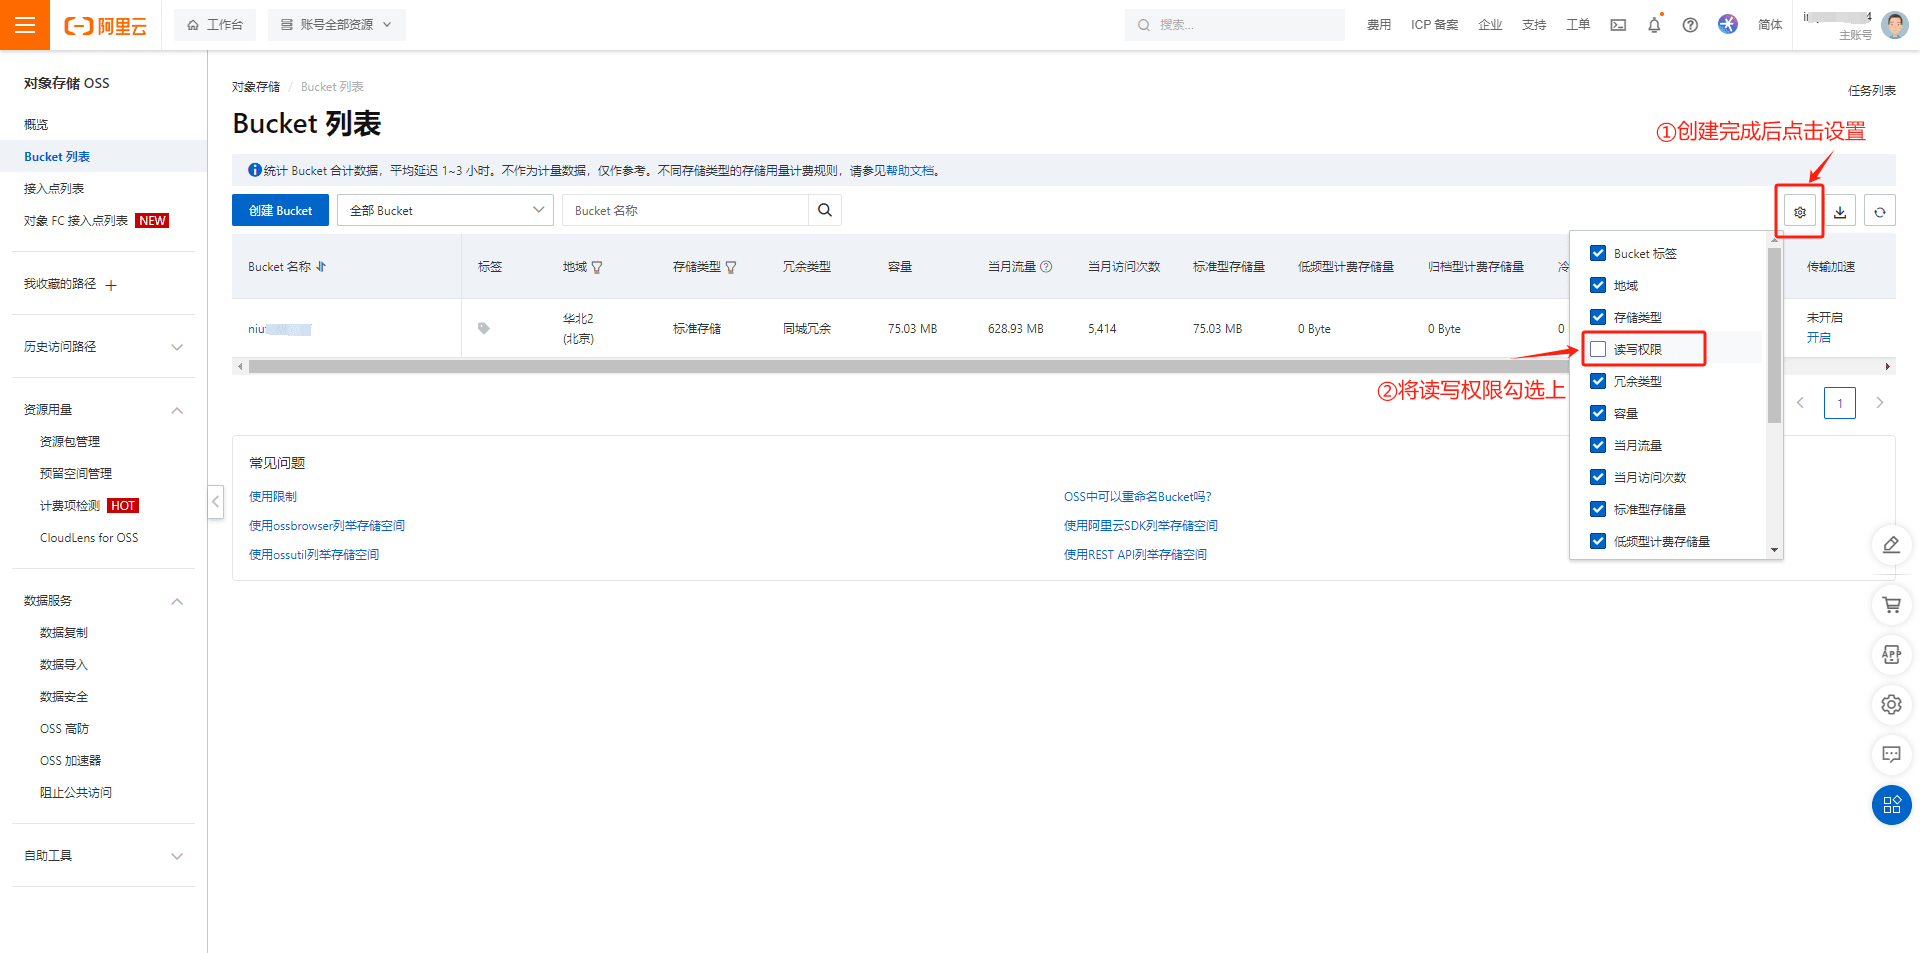Enable the 读写权限 checkbox
Screen dimensions: 1920x953
point(1598,349)
